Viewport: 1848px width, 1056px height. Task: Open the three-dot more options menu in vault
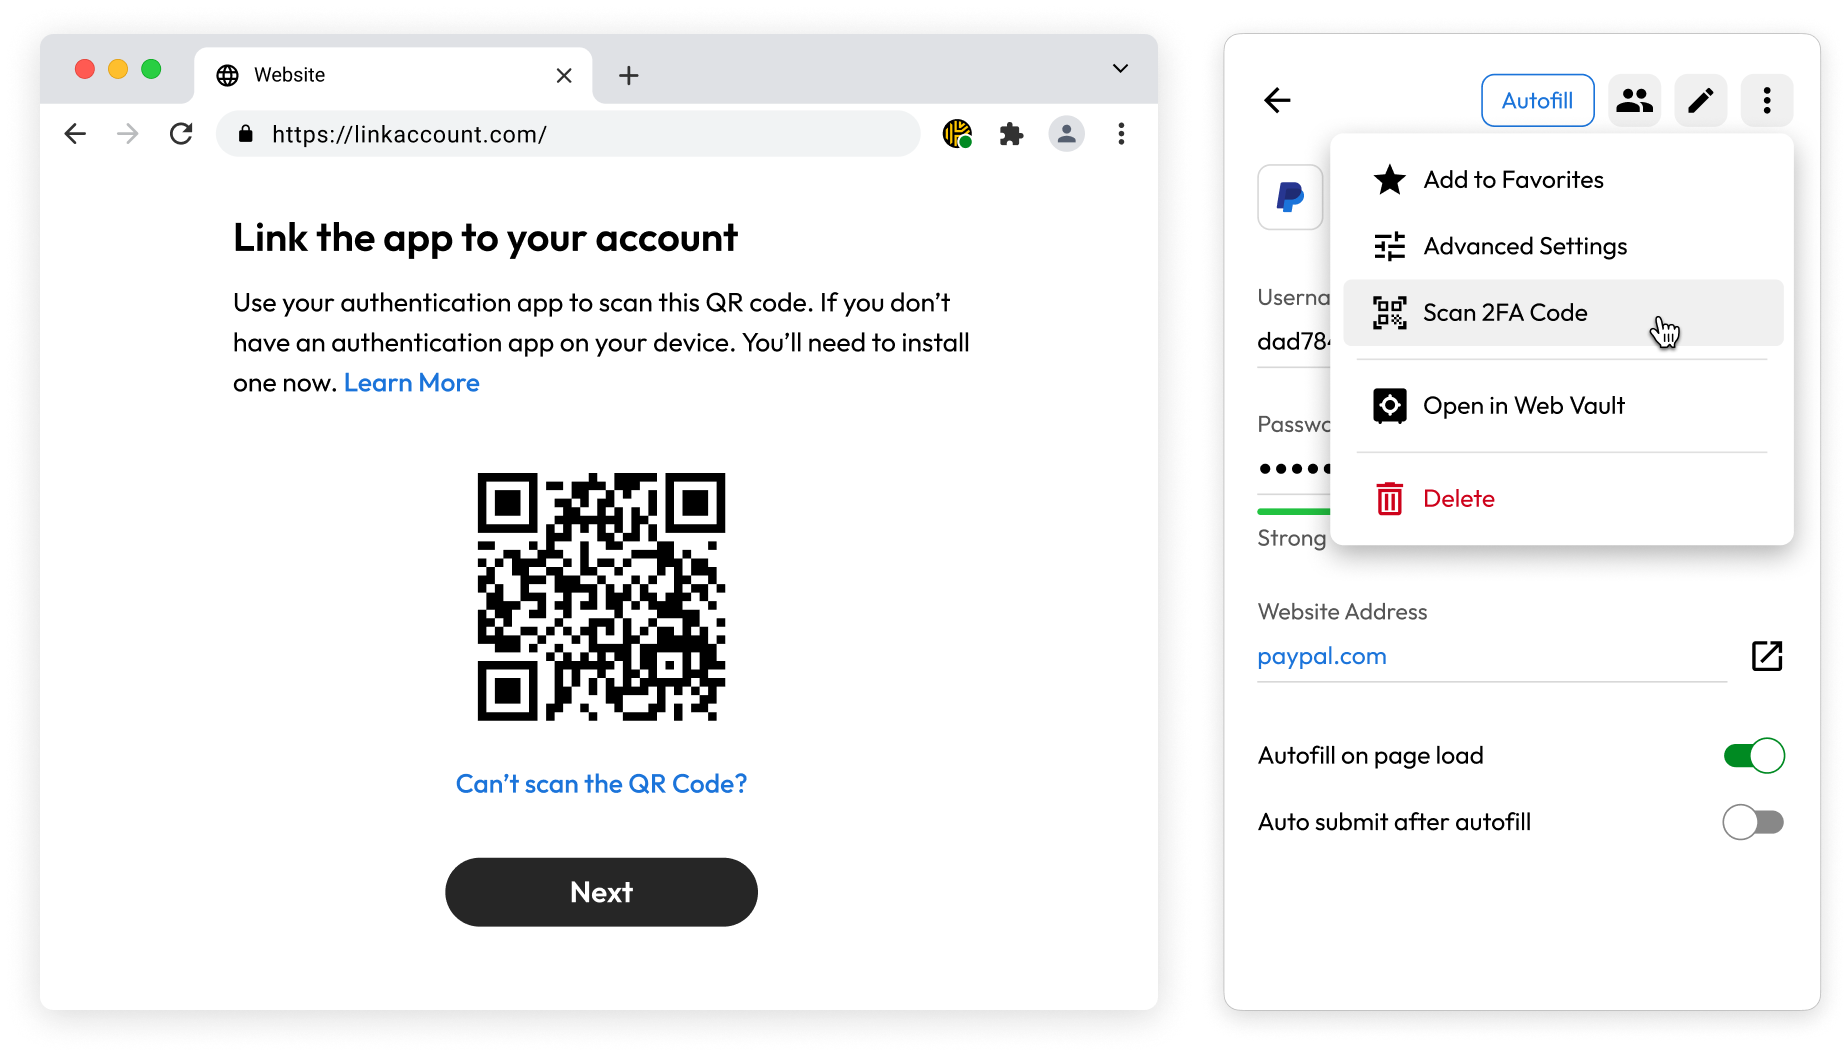(1767, 101)
